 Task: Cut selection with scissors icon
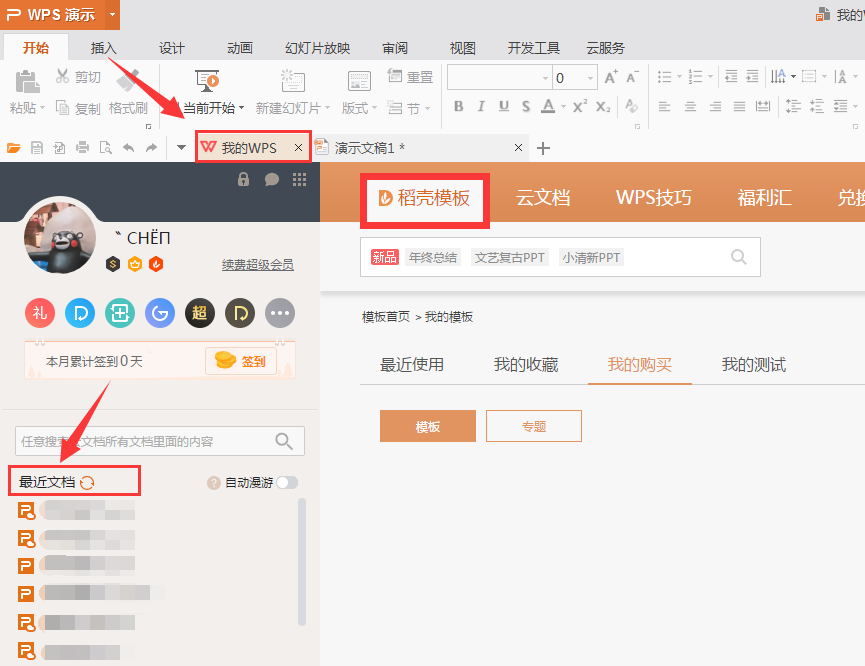coord(62,76)
